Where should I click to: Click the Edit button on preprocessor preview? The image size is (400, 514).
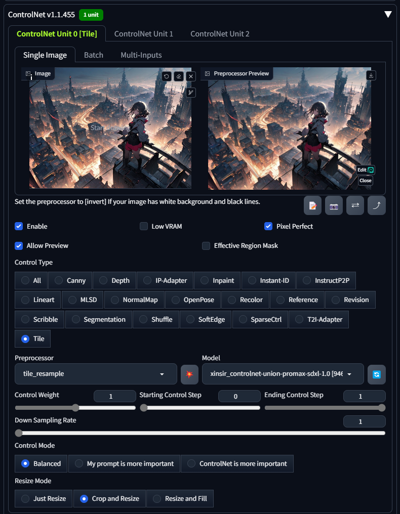tap(366, 170)
